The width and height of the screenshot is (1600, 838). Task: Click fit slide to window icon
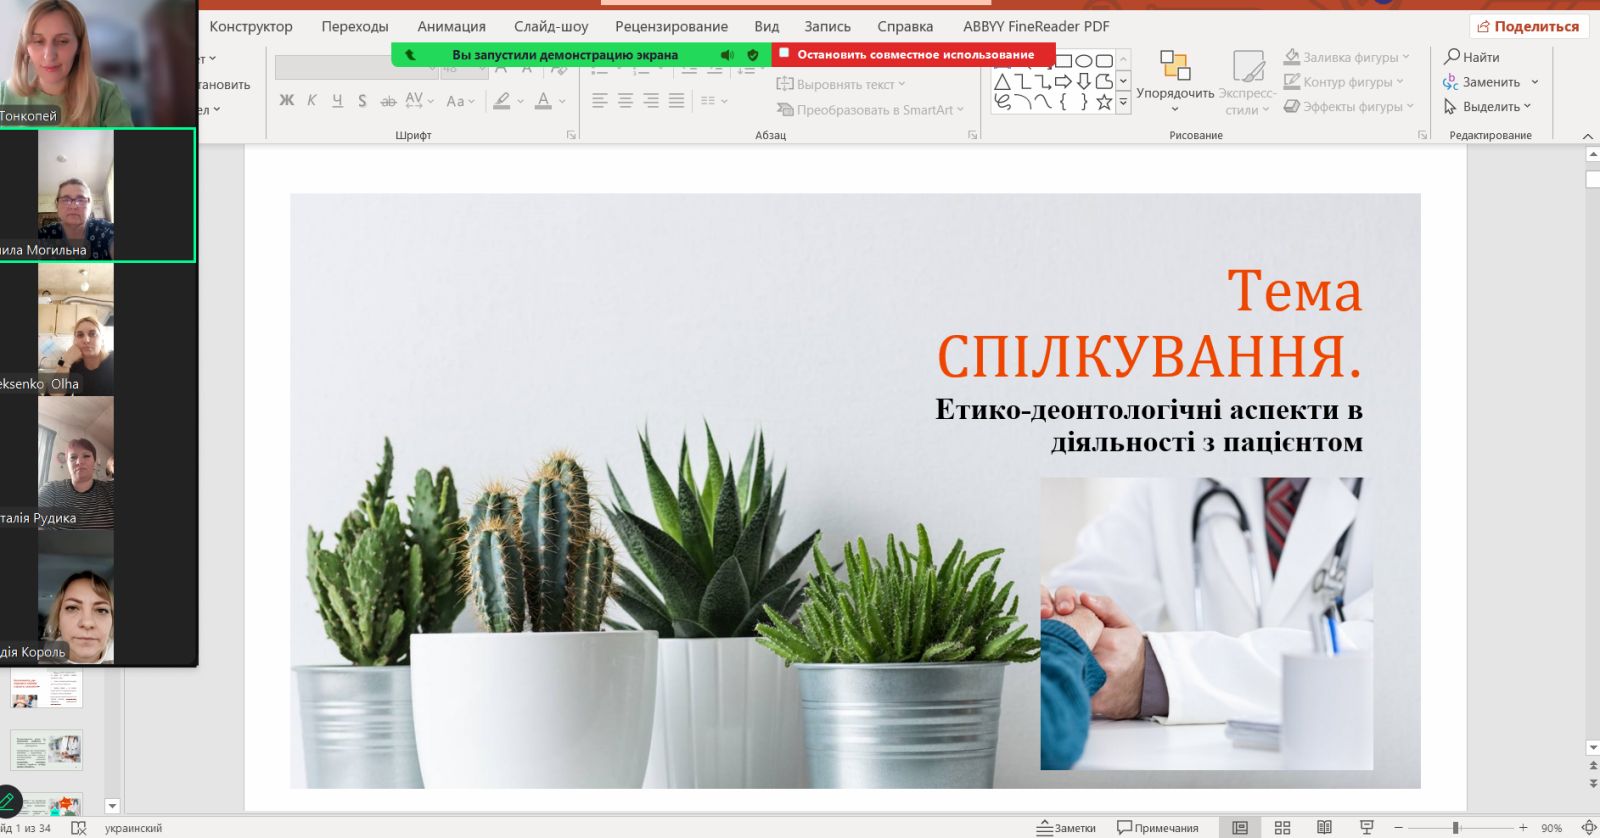click(1588, 827)
